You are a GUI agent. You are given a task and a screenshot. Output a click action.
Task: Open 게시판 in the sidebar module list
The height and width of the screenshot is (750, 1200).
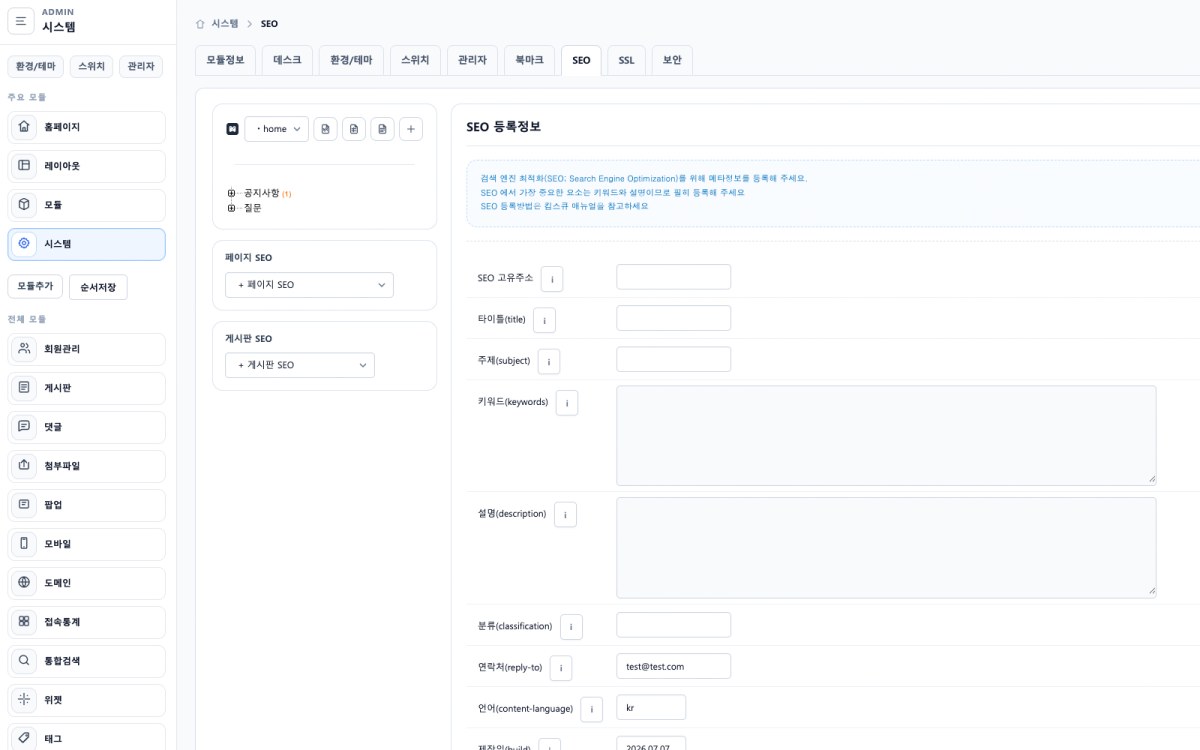point(86,388)
